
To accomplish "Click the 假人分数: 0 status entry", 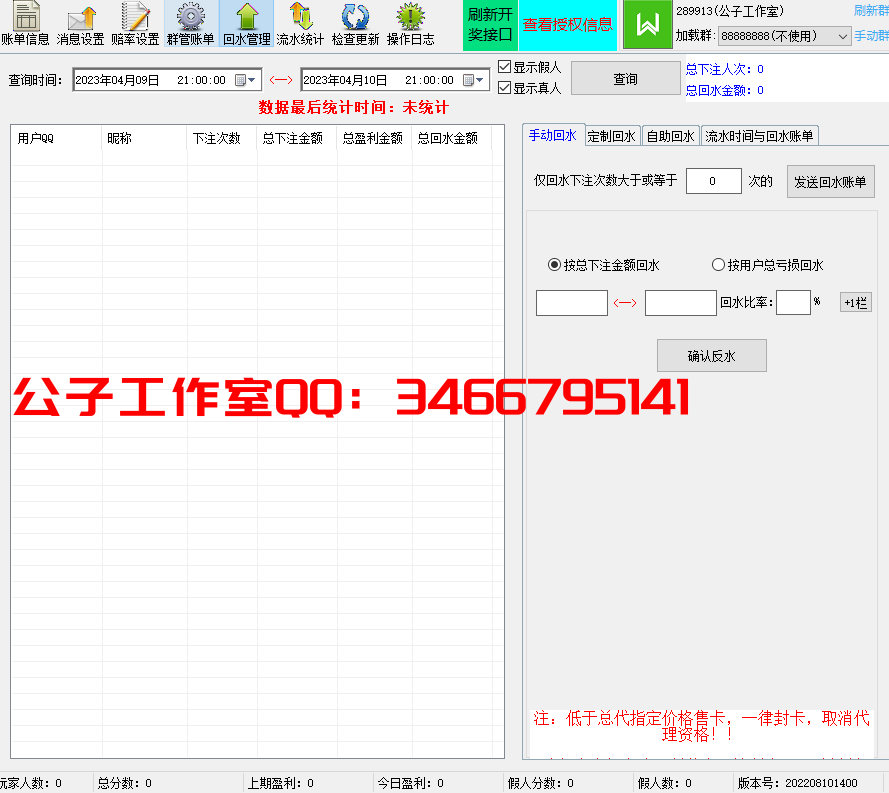I will (x=540, y=783).
